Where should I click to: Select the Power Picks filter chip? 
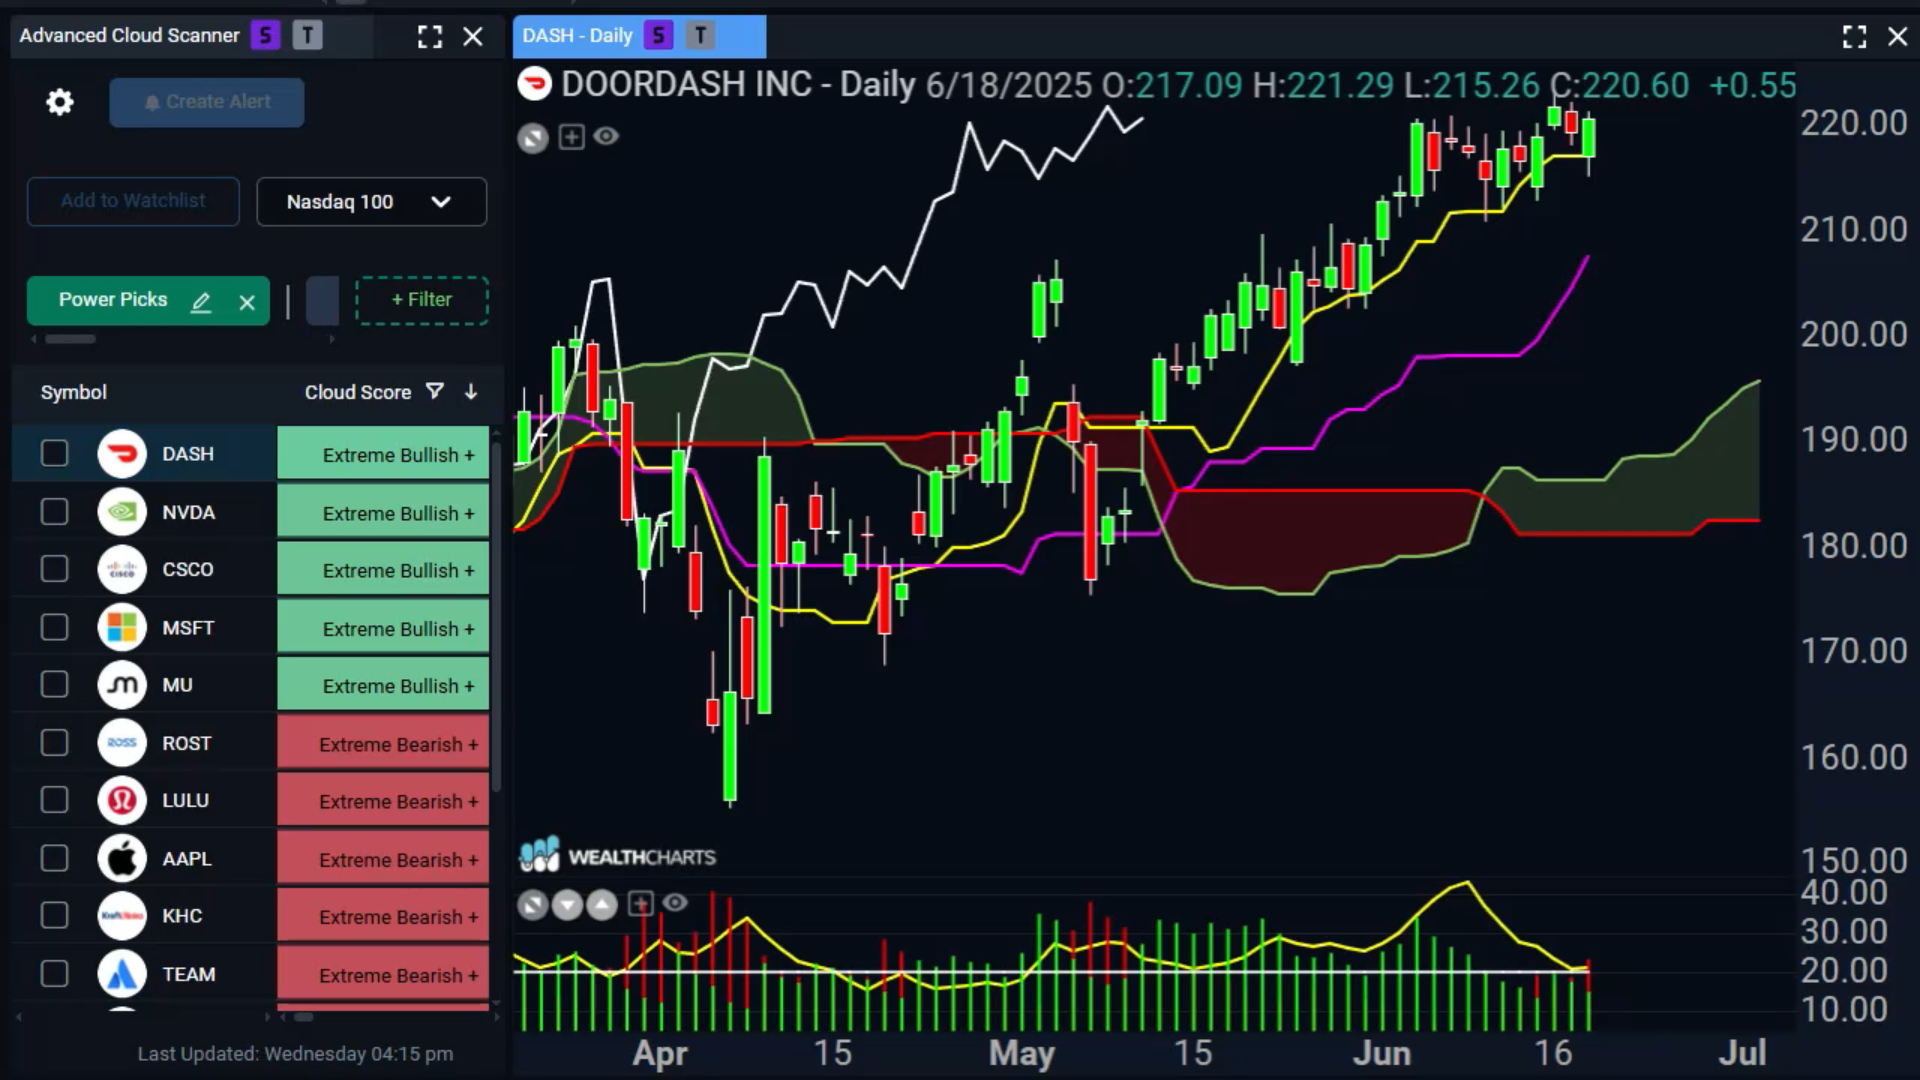coord(148,300)
